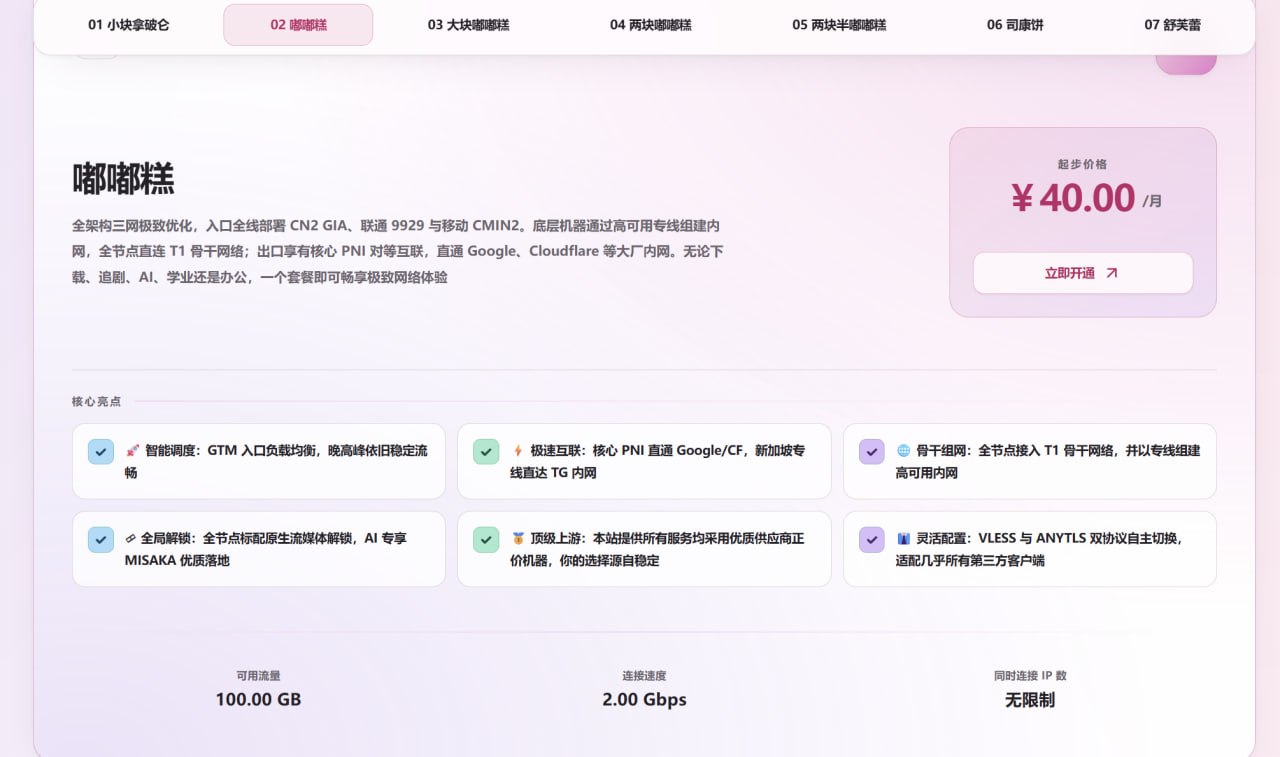Image resolution: width=1280 pixels, height=757 pixels.
Task: Click the plan description paragraph starting 全架构三网
Action: (x=398, y=251)
